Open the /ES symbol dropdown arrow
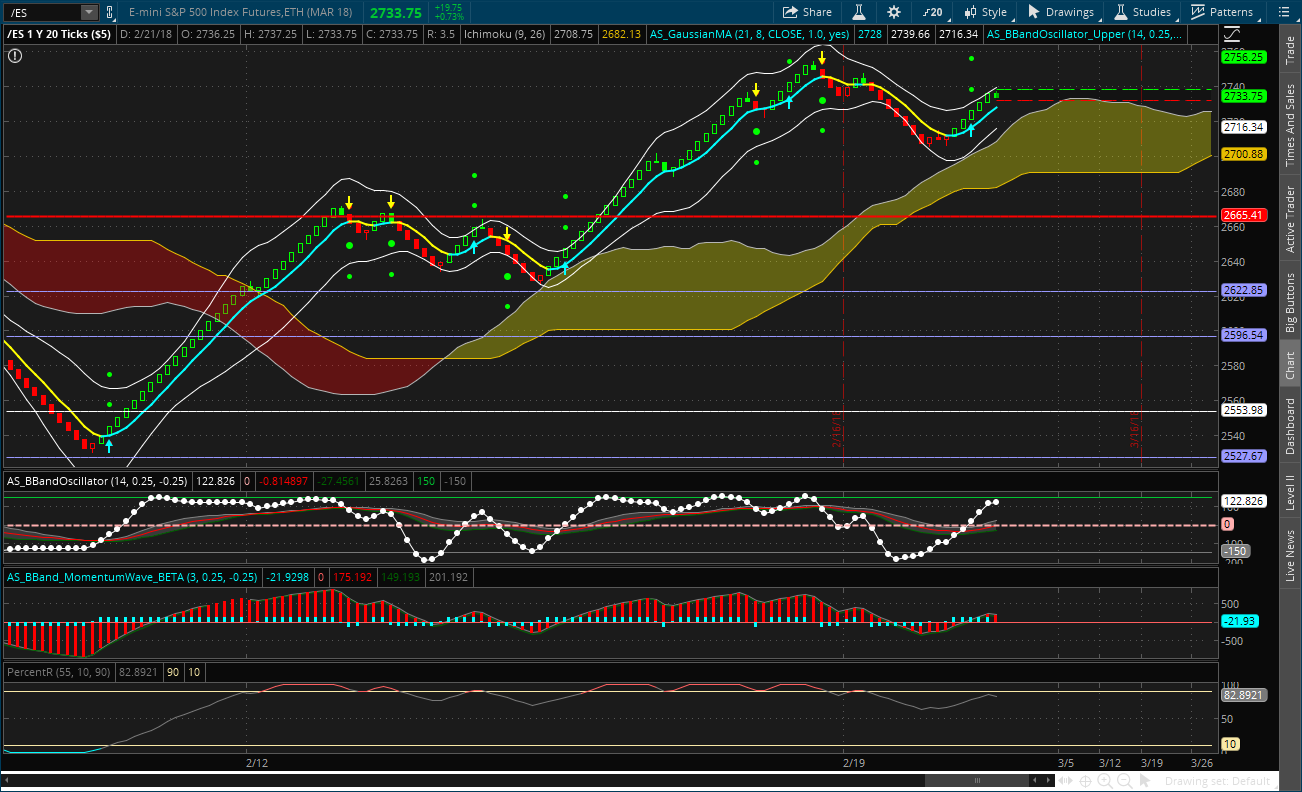 [88, 12]
